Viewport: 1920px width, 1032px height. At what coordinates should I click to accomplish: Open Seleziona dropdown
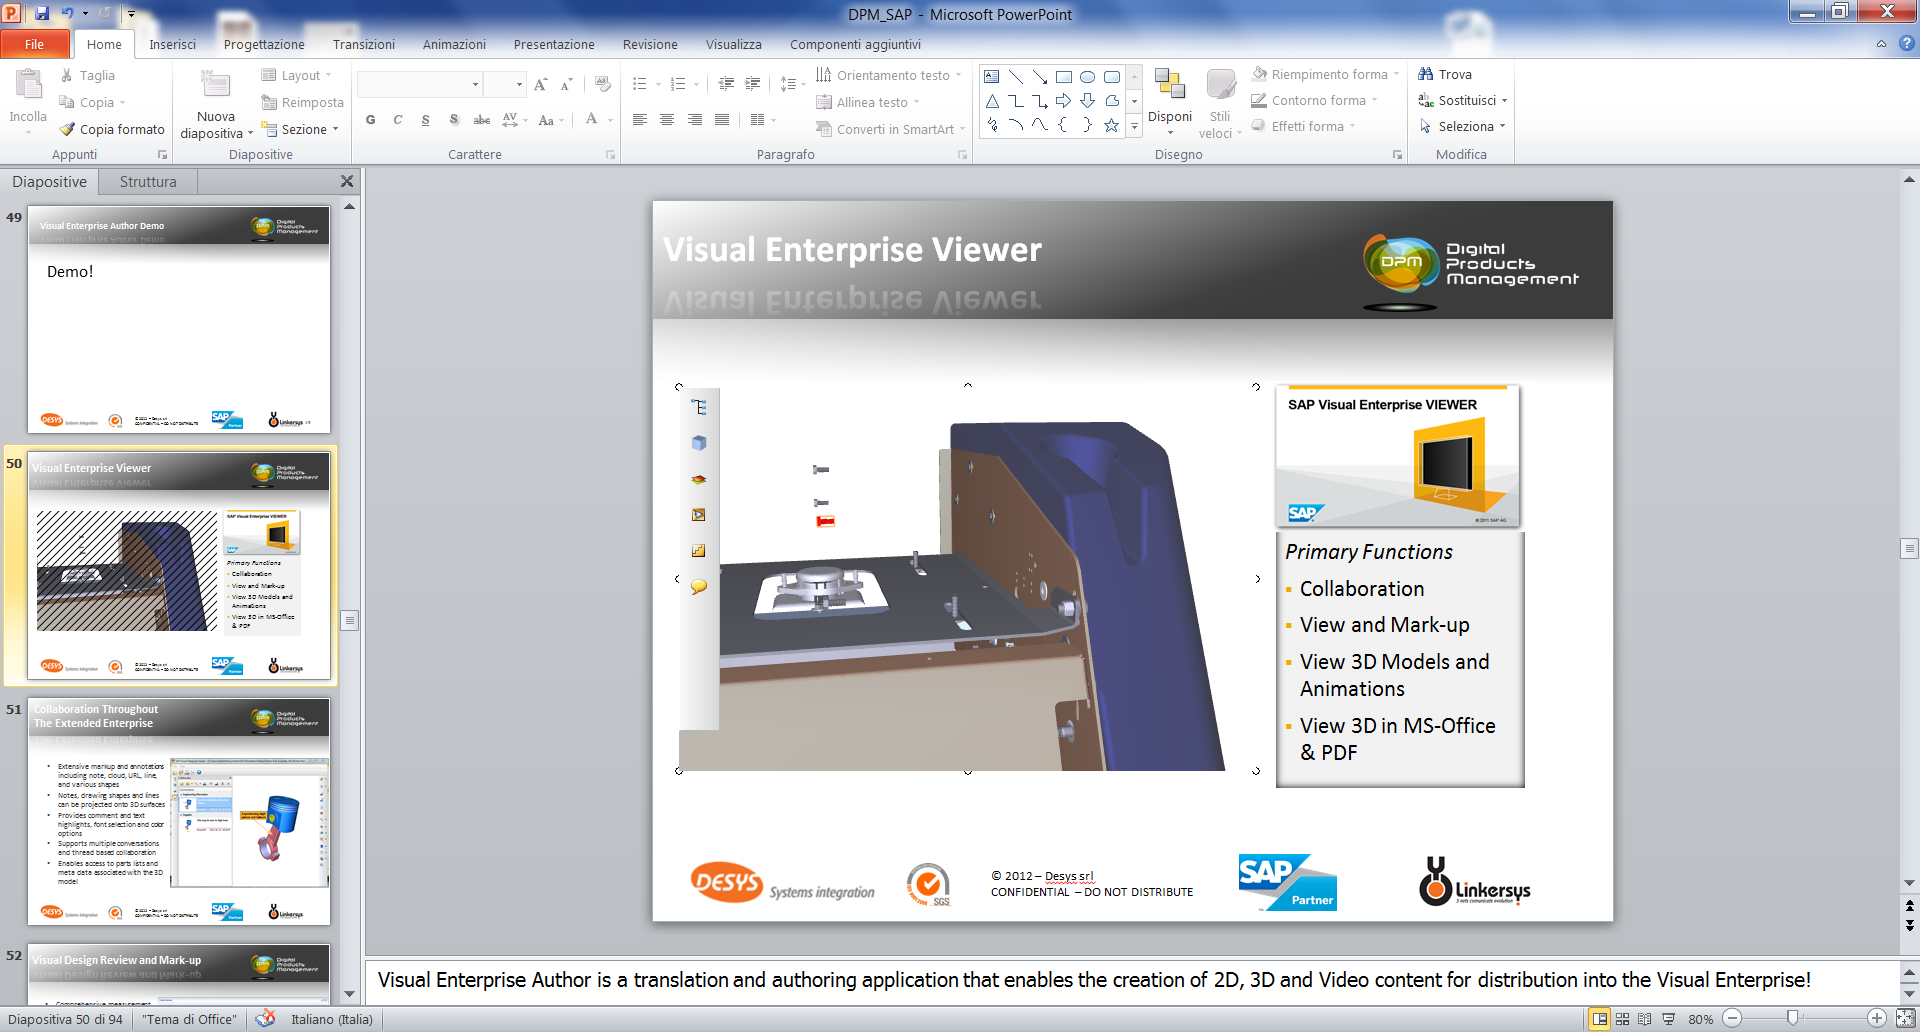pyautogui.click(x=1461, y=126)
